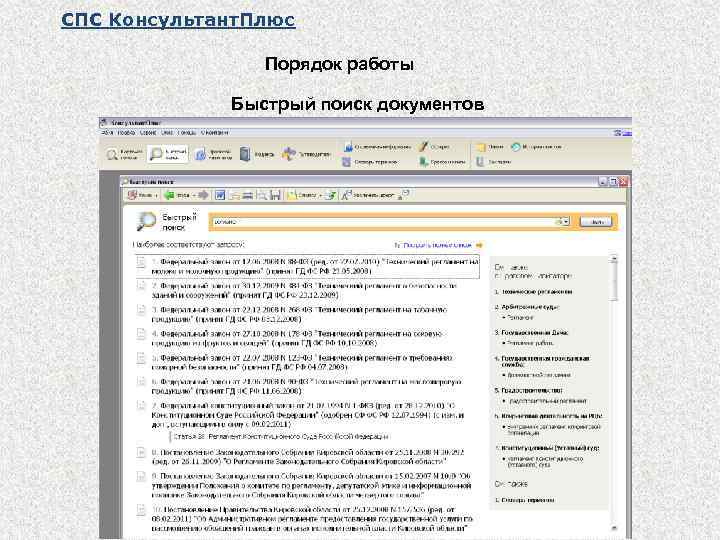Open the Правовой навигатор icon
Viewport: 720px width, 540px height.
[200, 154]
